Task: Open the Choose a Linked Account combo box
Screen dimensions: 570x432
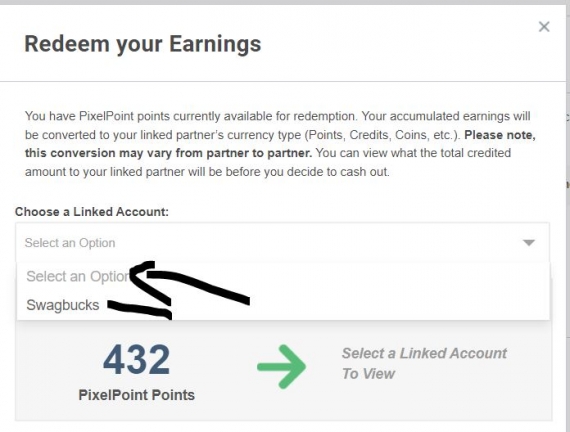Action: (282, 243)
